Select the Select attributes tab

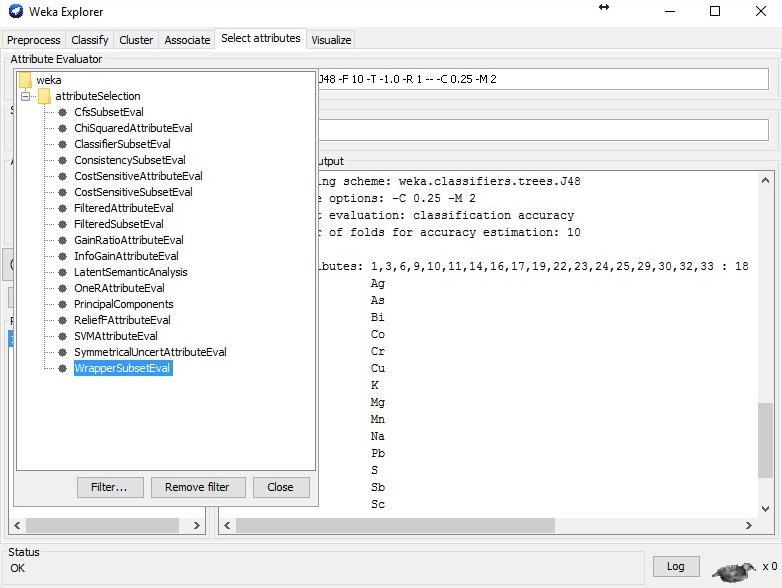coord(261,38)
